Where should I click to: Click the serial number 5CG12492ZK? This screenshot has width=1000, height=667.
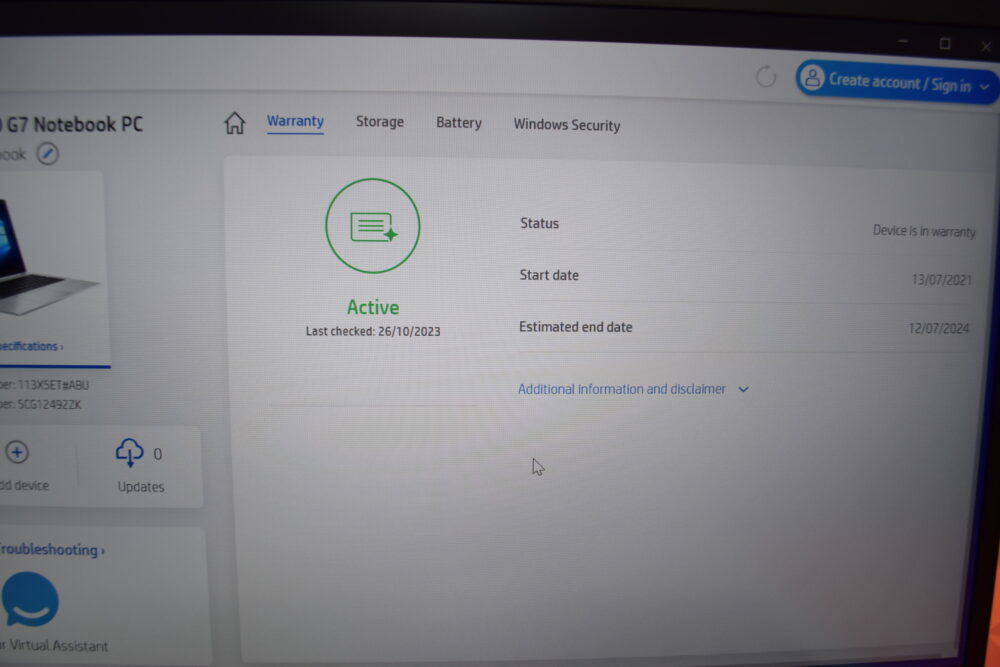click(50, 404)
